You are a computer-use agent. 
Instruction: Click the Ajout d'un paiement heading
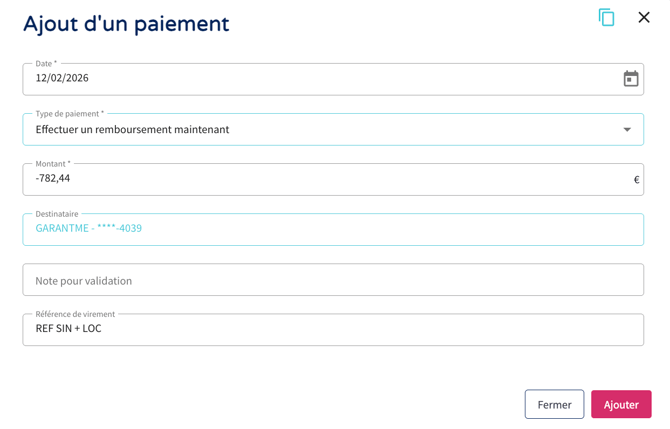(126, 24)
